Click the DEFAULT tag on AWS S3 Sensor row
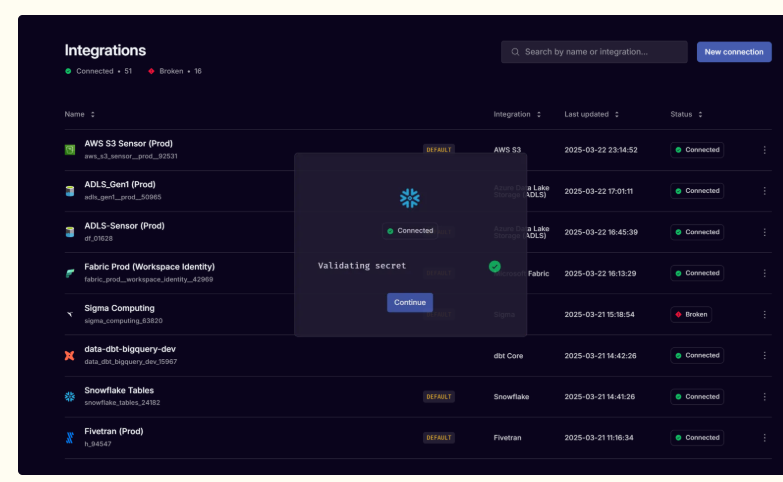 (x=438, y=150)
